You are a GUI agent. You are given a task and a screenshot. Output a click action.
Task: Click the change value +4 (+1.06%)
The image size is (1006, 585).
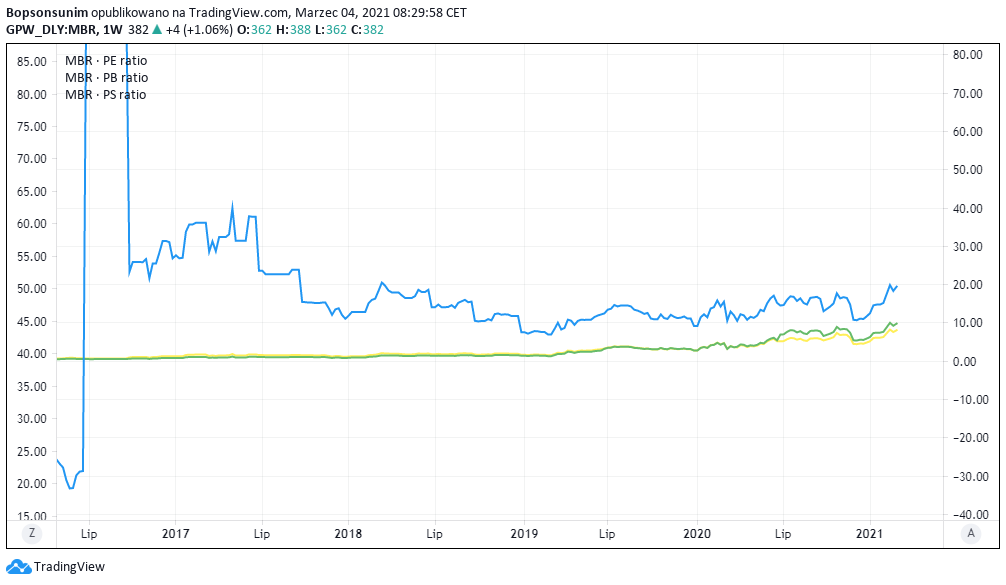click(x=199, y=30)
